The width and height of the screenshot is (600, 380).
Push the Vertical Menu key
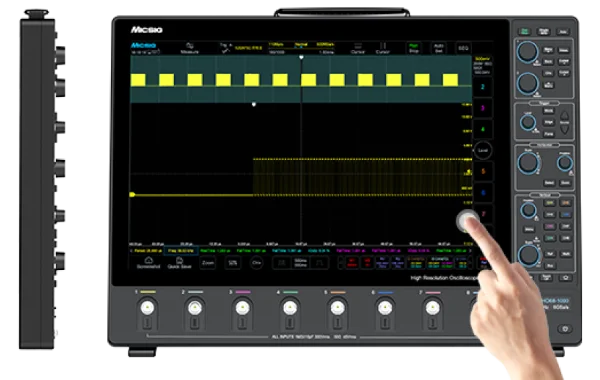(529, 230)
